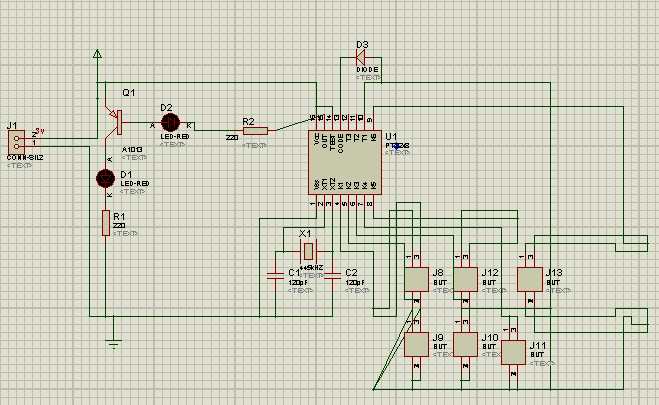659x405 pixels.
Task: Select the X1 crystal symbol
Action: tap(308, 251)
